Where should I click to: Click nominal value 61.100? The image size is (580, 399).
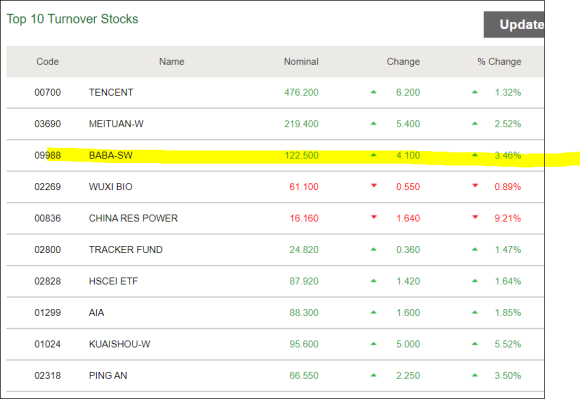click(x=304, y=187)
